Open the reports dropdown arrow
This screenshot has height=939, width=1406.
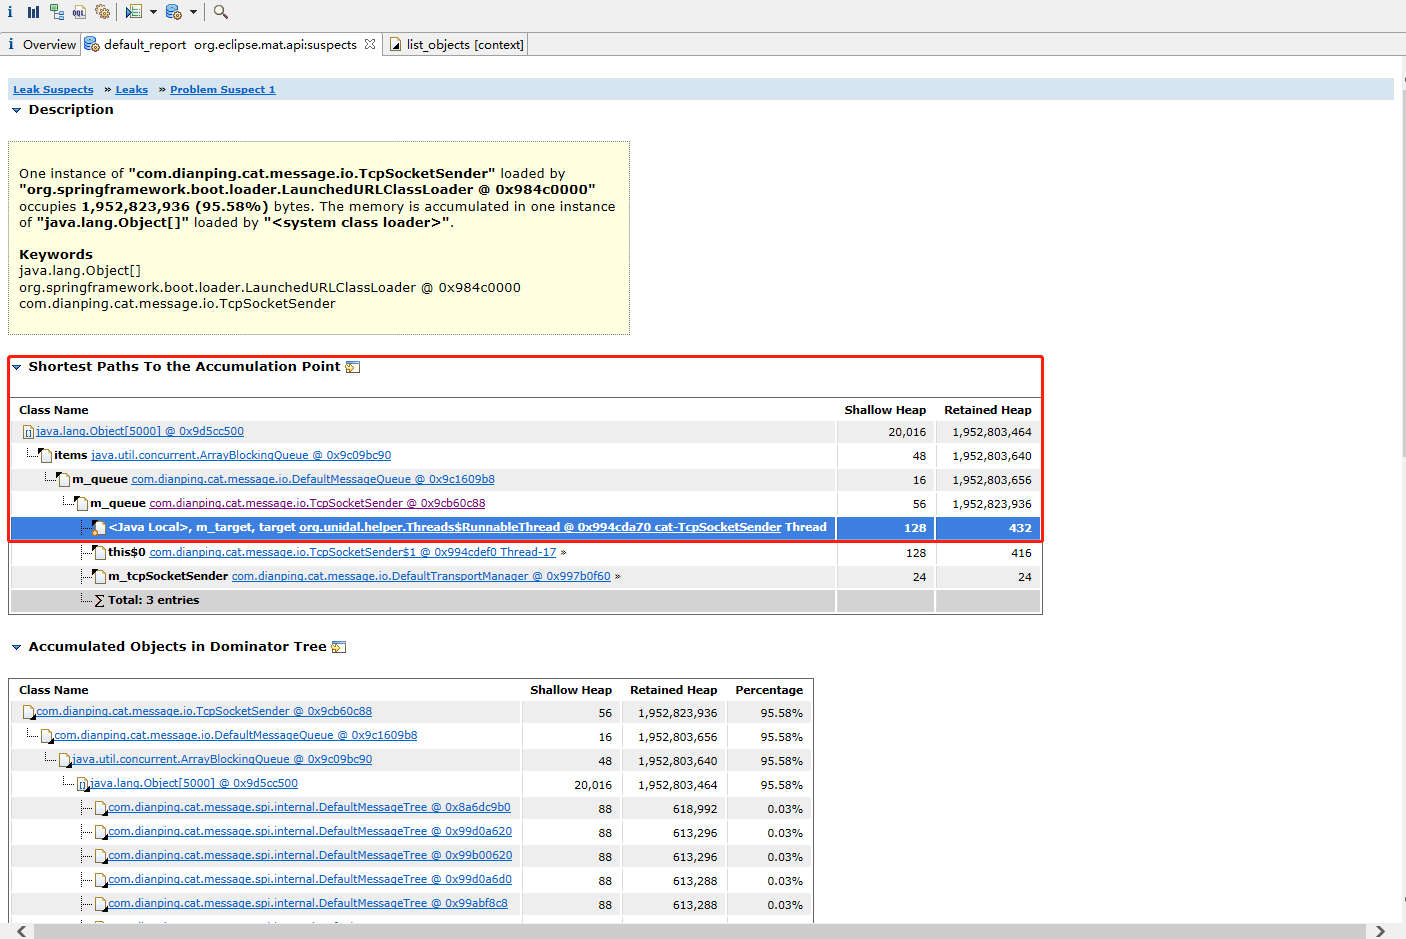click(x=153, y=12)
